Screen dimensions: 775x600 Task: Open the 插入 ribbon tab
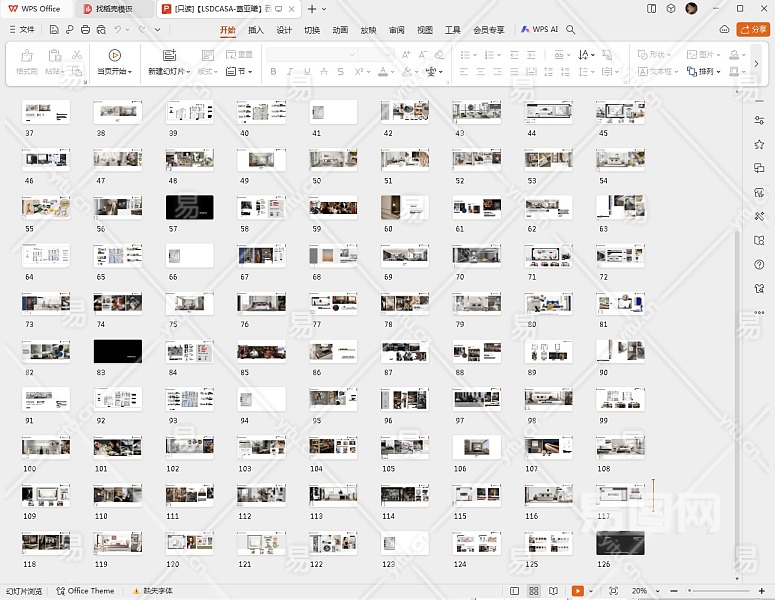[256, 30]
